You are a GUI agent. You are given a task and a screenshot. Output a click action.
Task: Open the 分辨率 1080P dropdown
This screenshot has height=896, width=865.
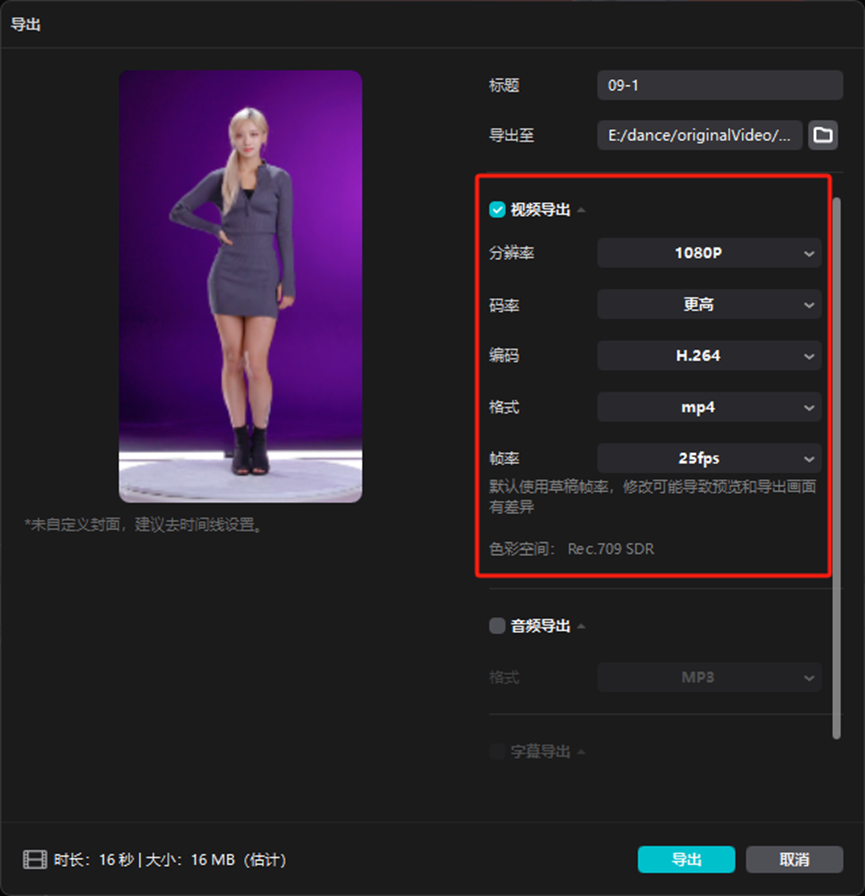709,253
